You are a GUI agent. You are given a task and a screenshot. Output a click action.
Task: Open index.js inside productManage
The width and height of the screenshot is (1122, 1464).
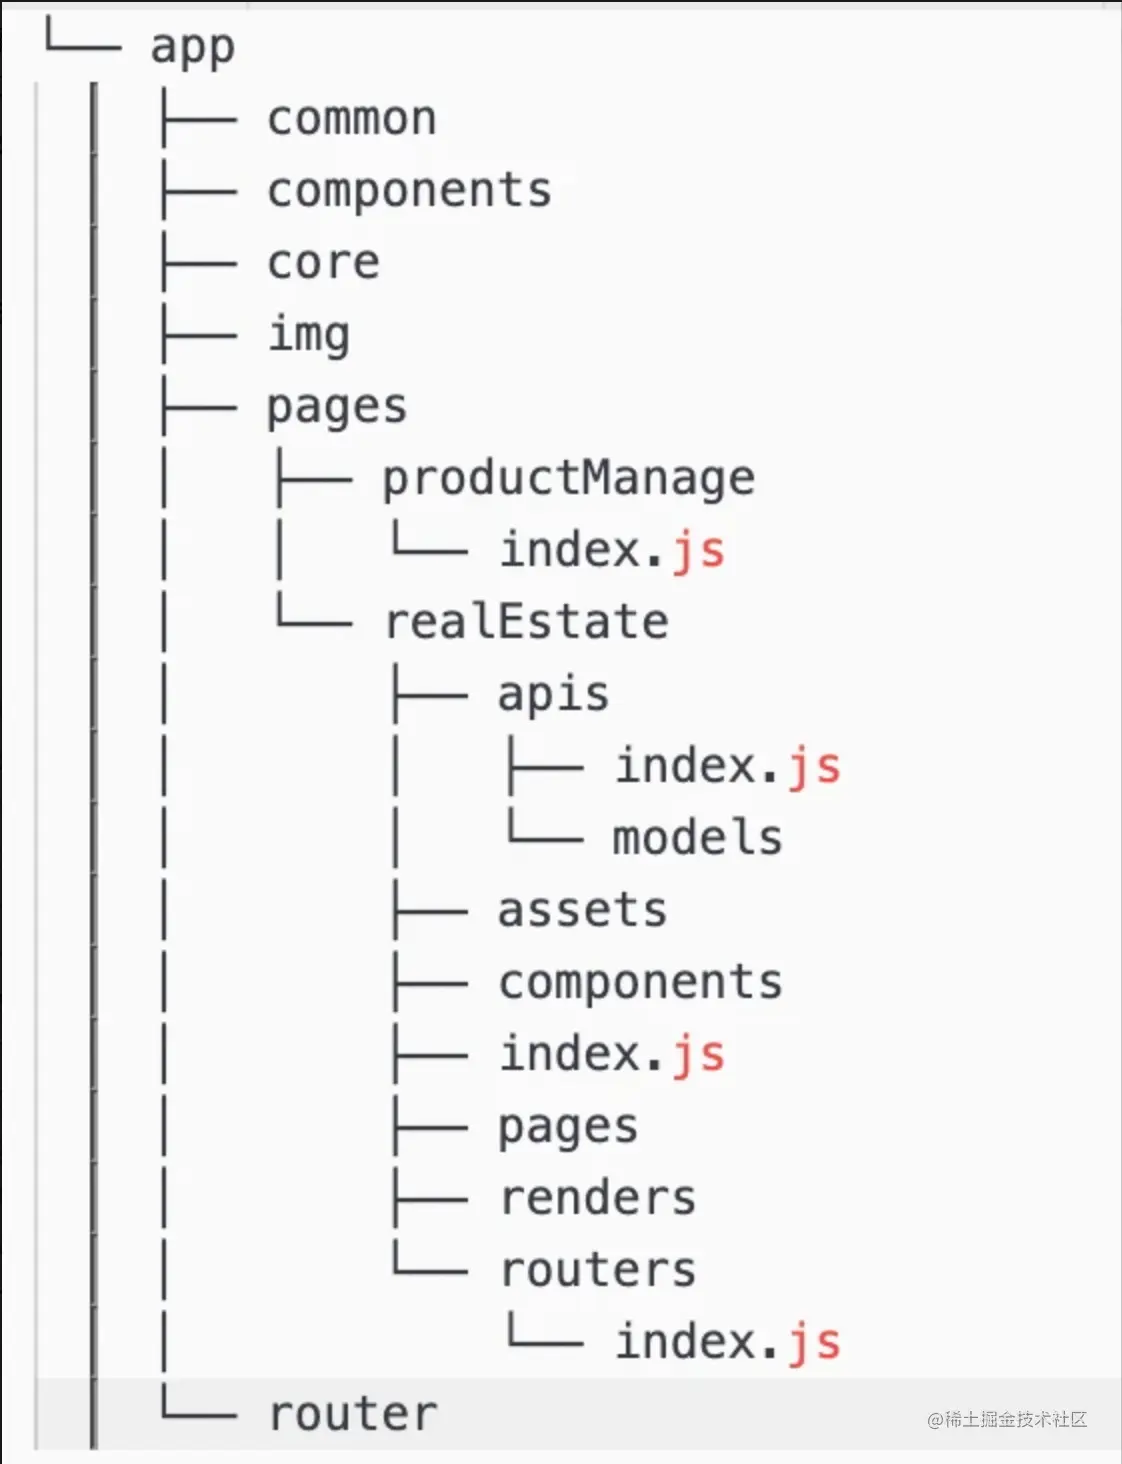(611, 551)
